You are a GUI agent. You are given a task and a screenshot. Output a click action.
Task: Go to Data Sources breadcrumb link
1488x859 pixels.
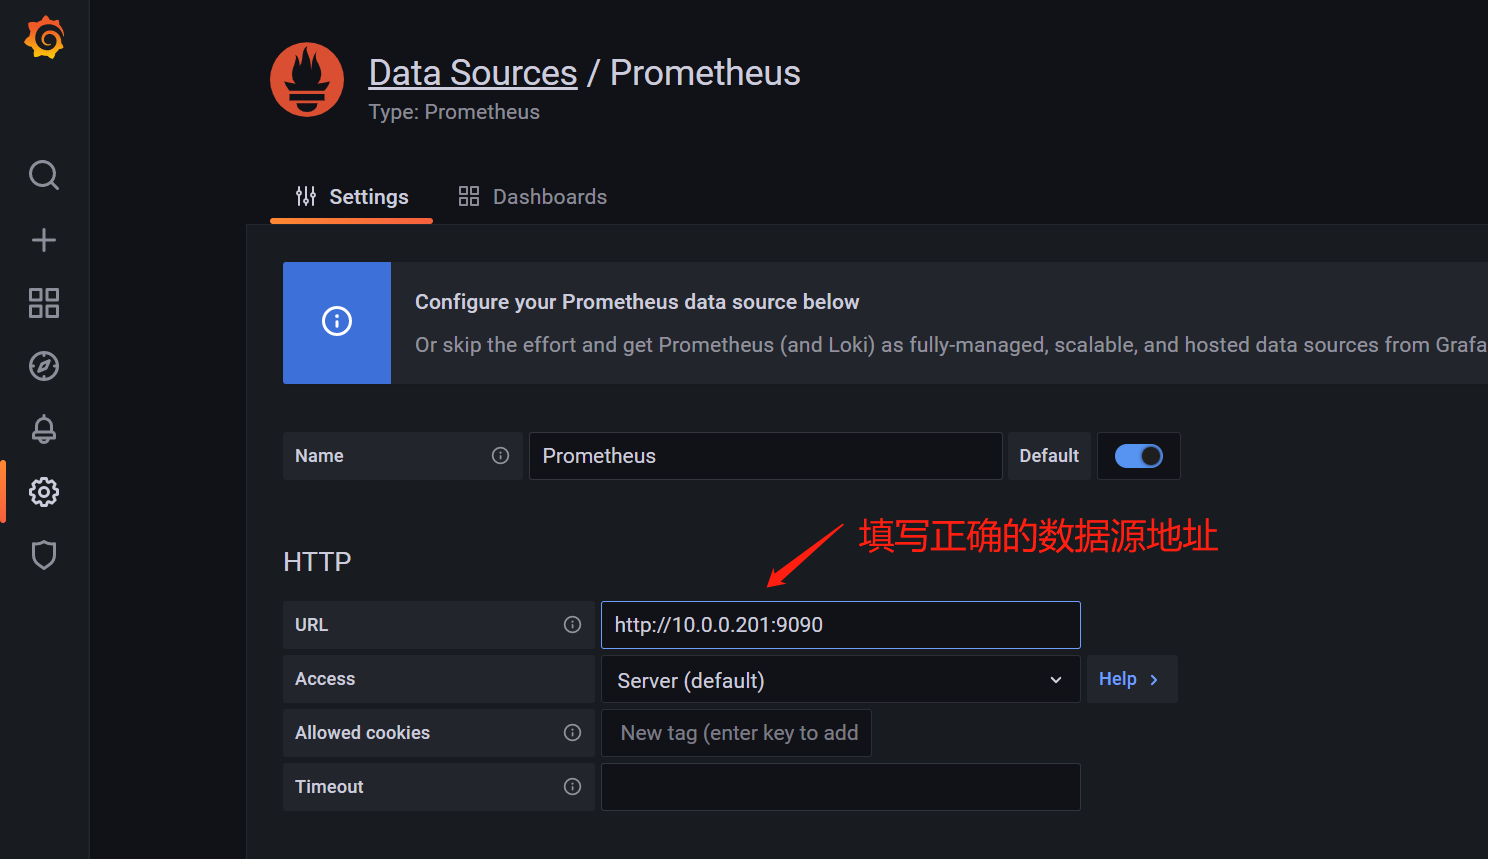(473, 73)
